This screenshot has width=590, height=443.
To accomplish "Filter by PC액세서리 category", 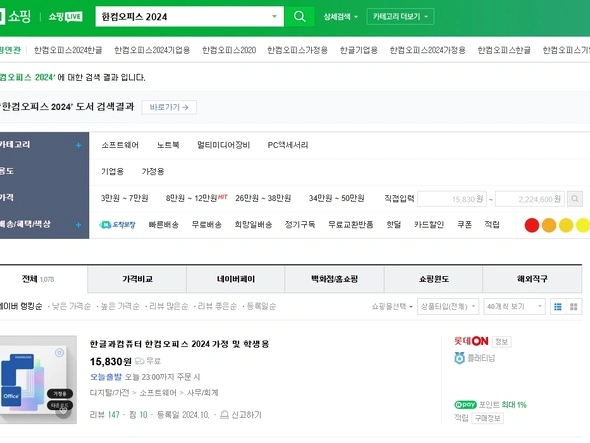I will click(288, 145).
